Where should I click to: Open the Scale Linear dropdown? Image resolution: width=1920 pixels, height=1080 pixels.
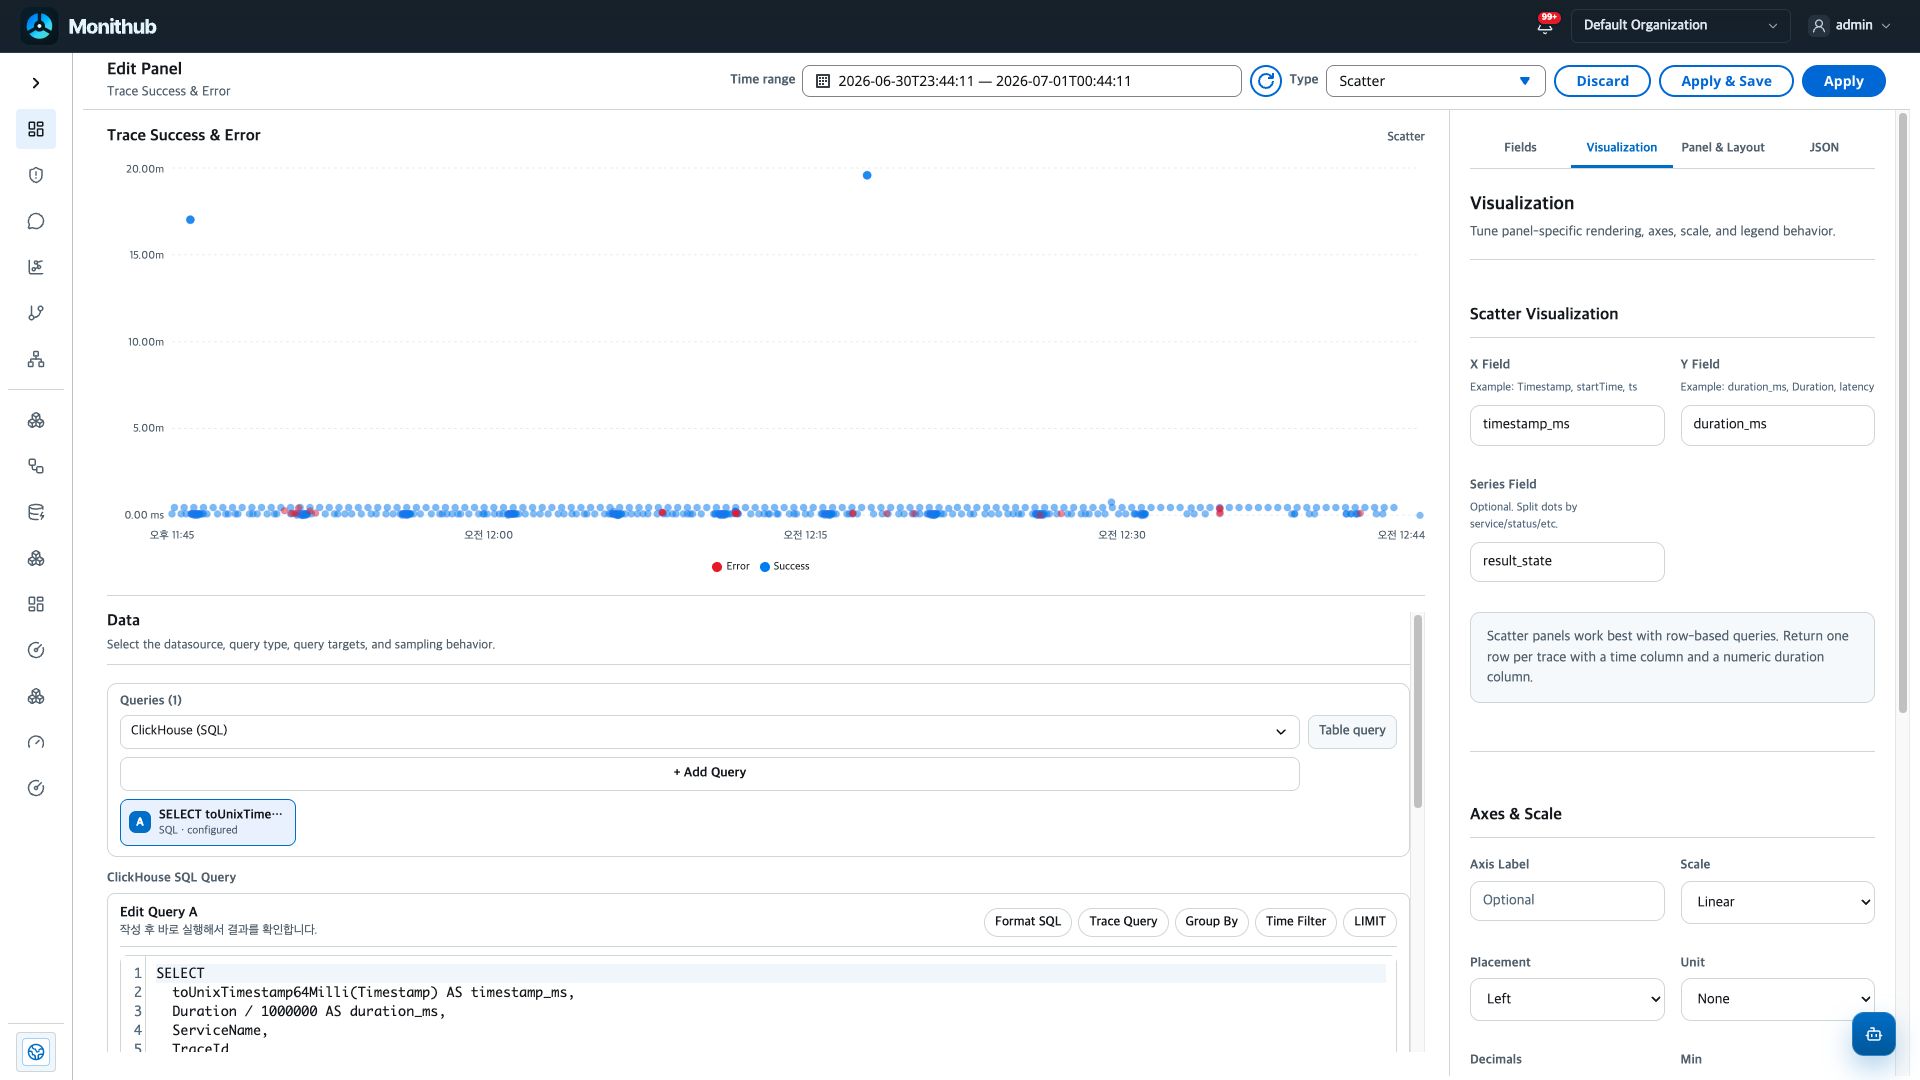[1777, 902]
